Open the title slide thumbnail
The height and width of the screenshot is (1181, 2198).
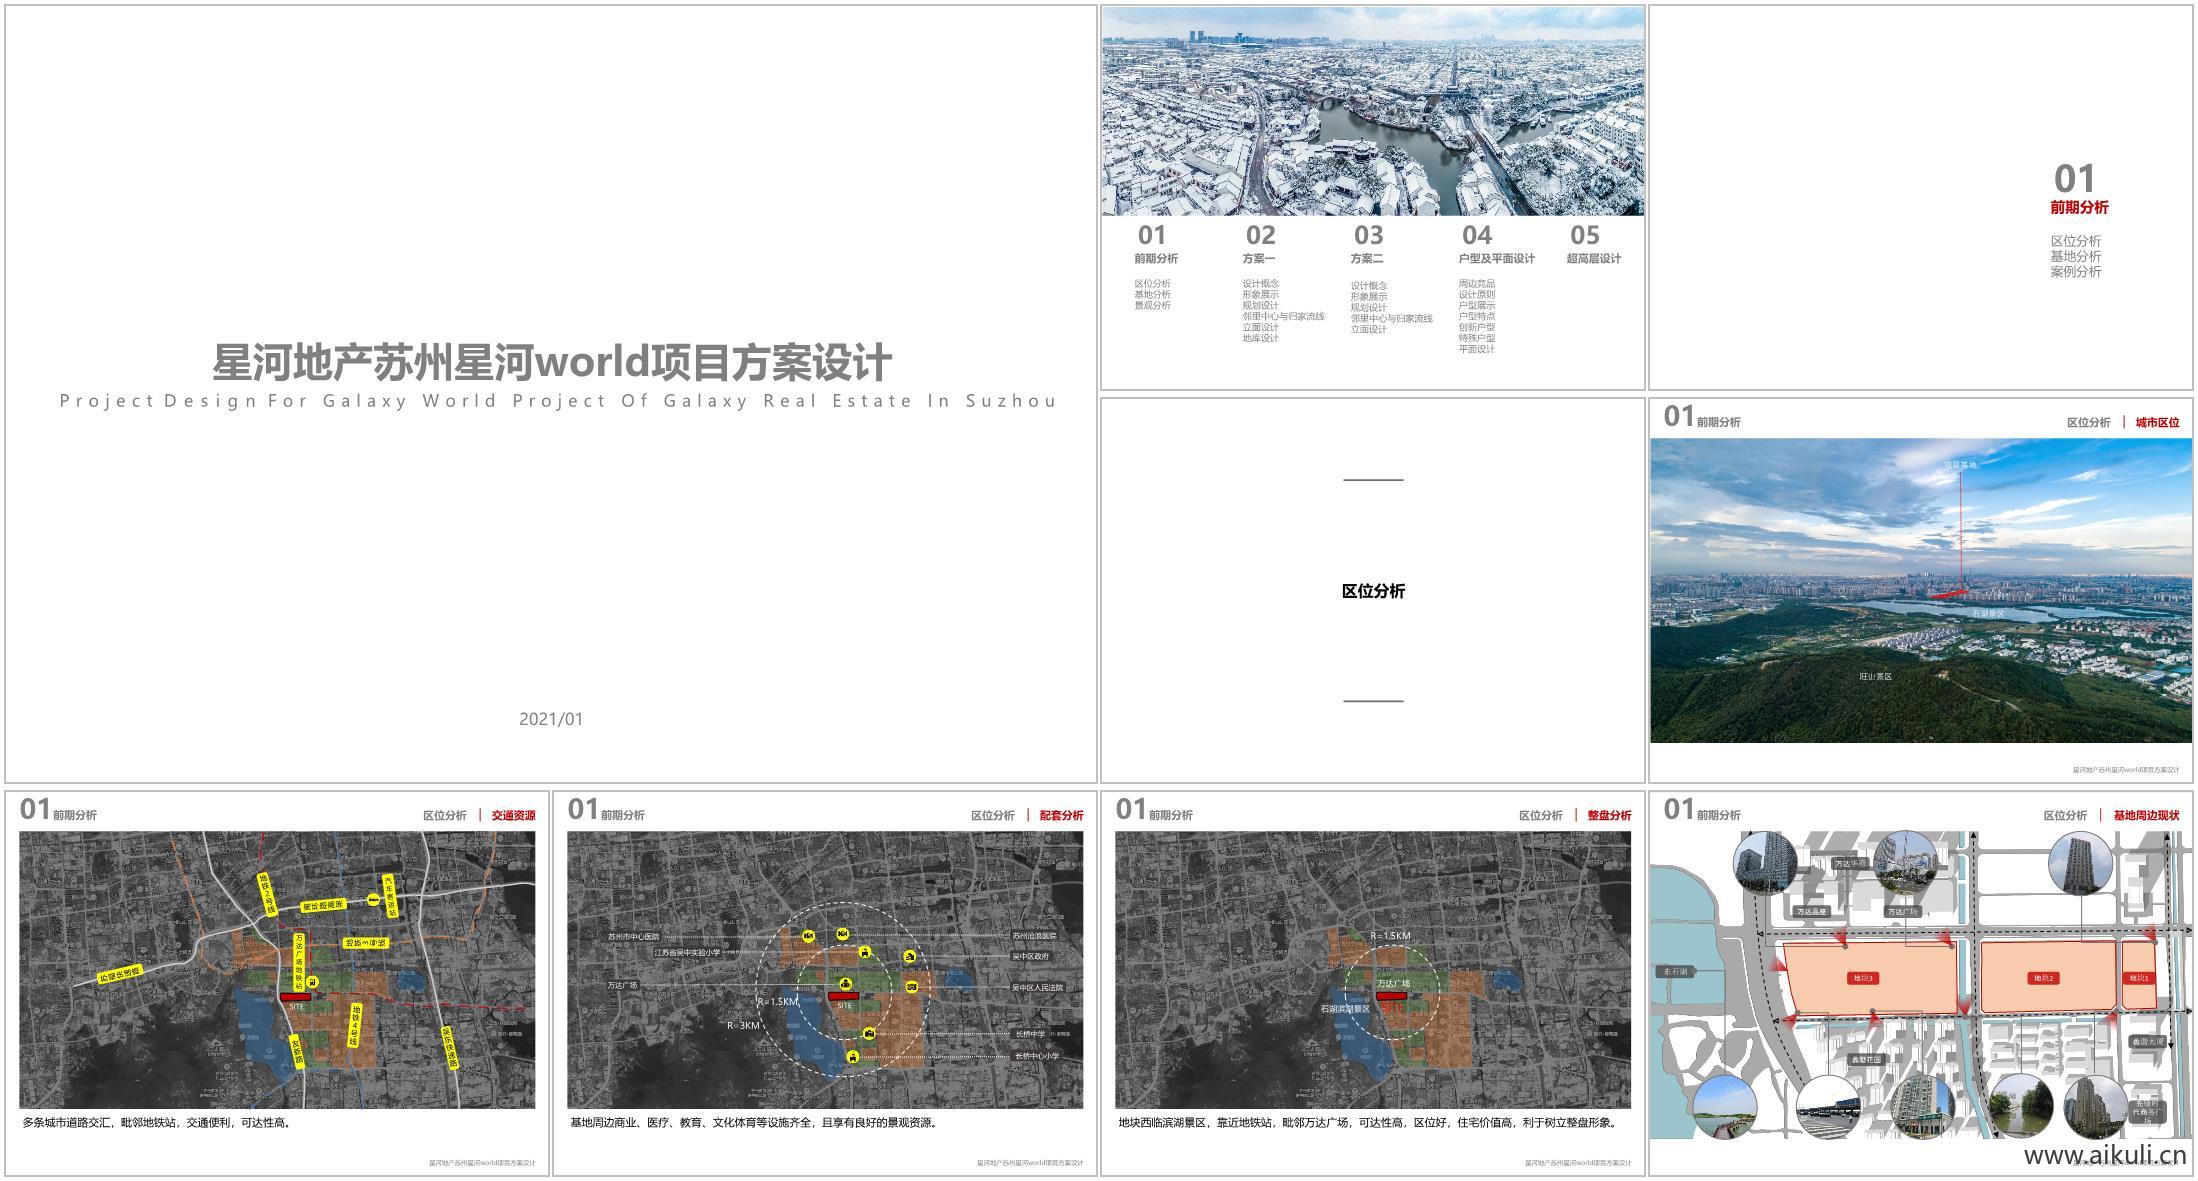coord(550,393)
